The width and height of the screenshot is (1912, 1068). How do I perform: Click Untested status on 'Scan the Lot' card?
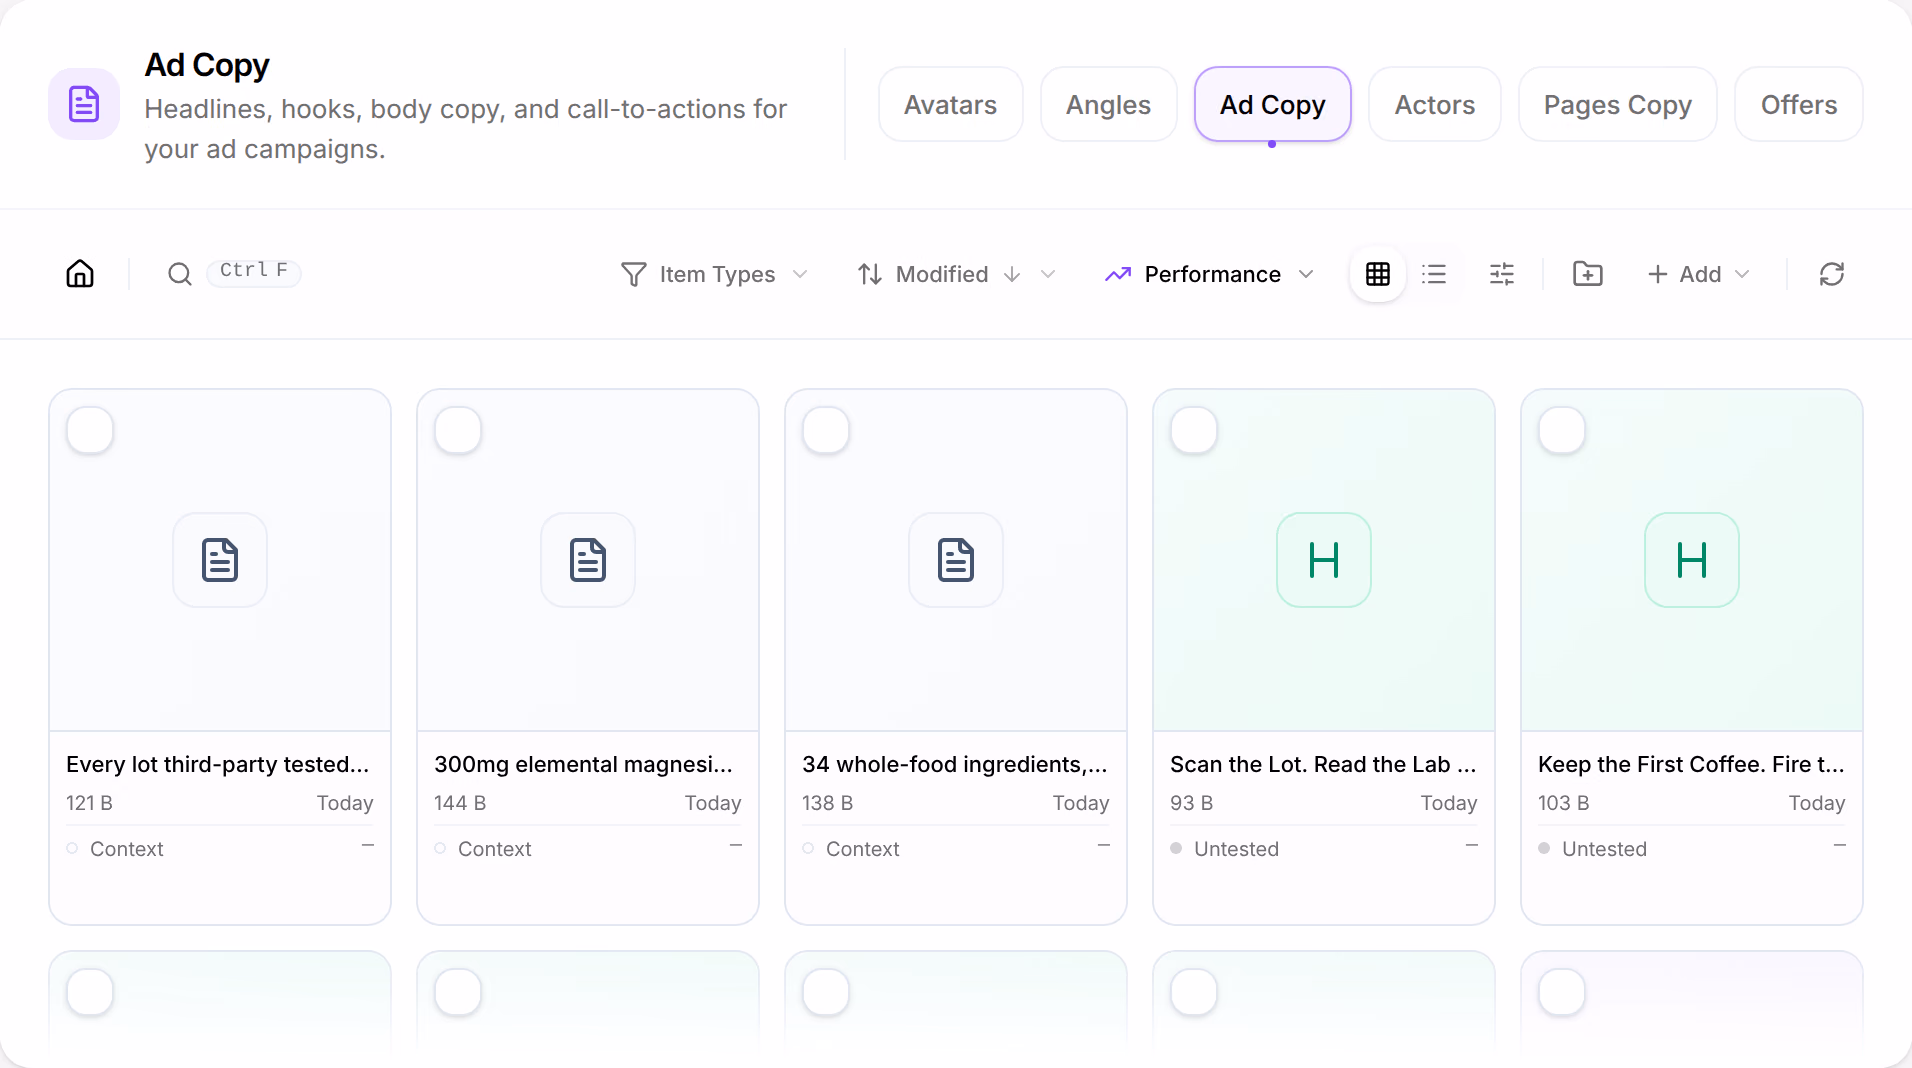1225,849
